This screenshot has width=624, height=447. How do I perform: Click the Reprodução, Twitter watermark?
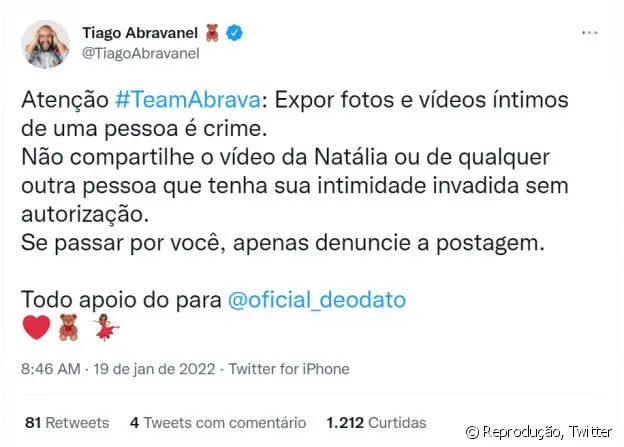[x=538, y=431]
